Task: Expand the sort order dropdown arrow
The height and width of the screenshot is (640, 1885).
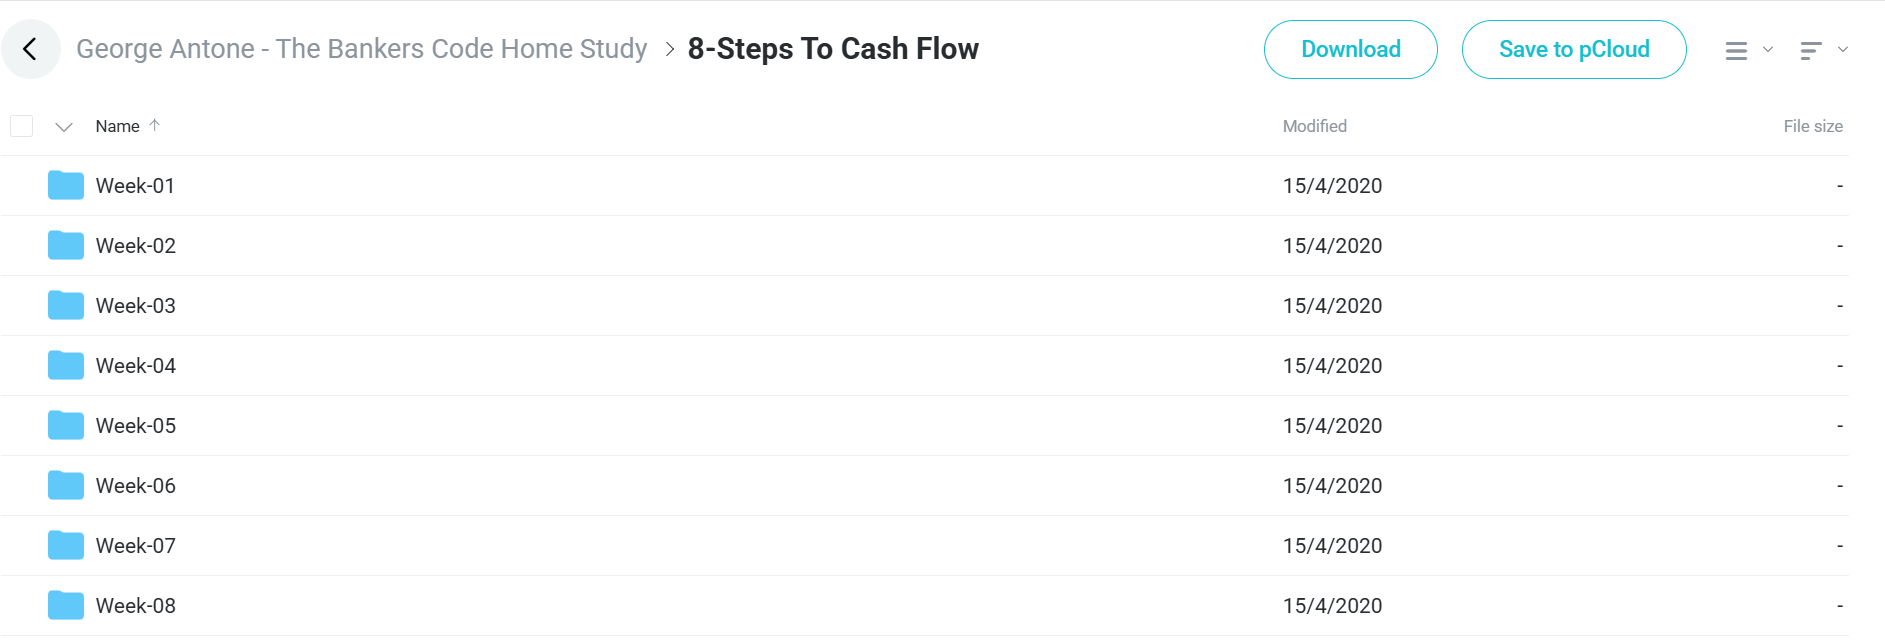Action: 1843,49
